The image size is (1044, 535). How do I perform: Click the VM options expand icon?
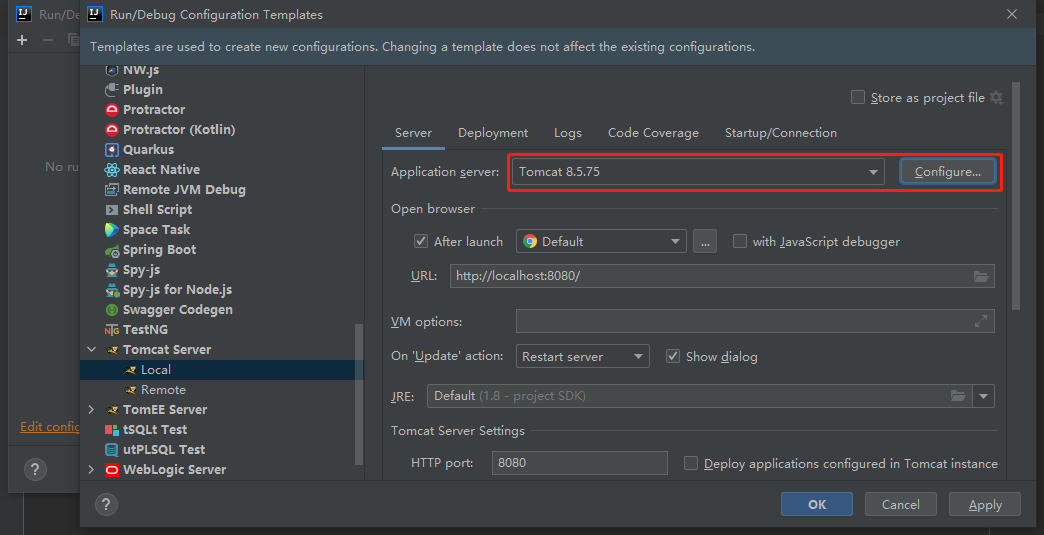click(981, 321)
